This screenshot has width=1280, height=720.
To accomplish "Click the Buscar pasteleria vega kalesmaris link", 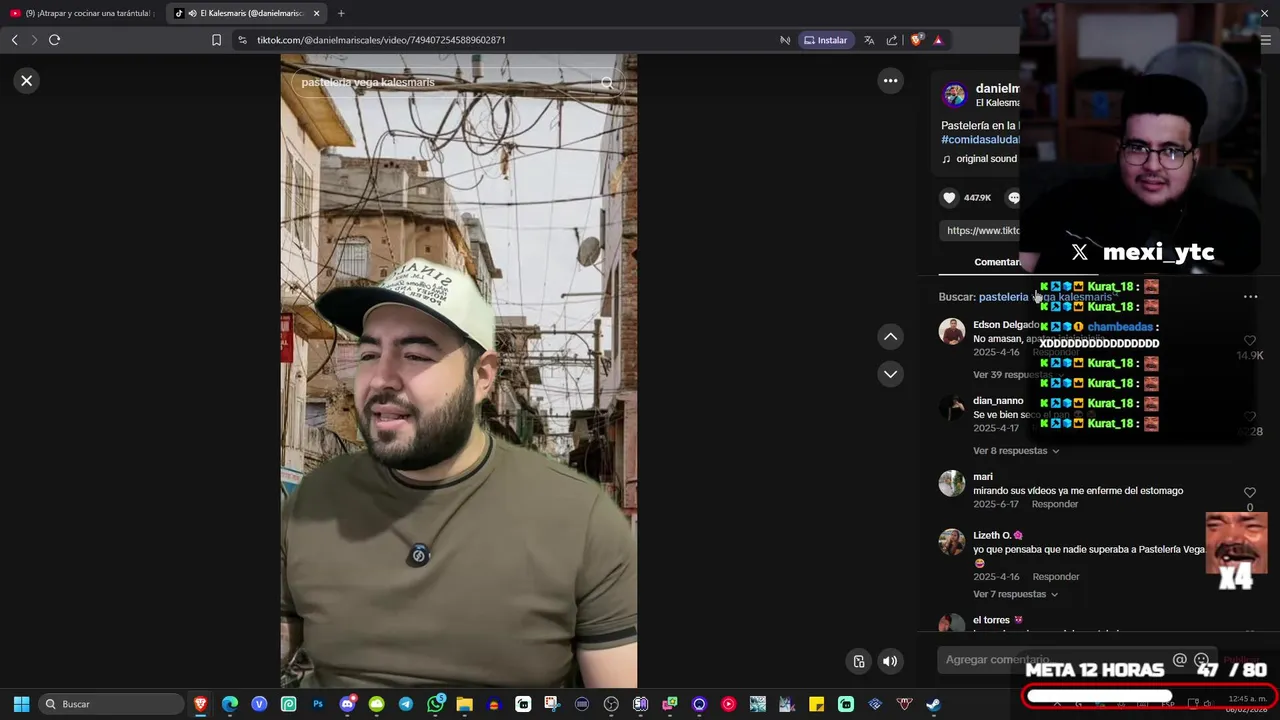I will (x=1045, y=297).
